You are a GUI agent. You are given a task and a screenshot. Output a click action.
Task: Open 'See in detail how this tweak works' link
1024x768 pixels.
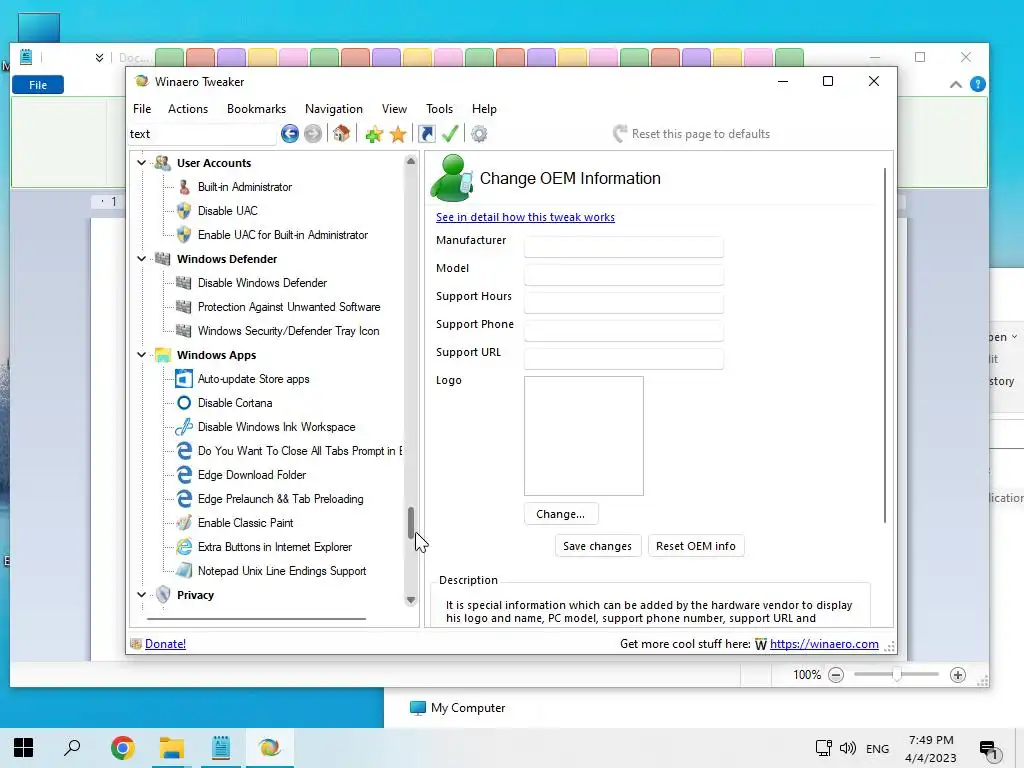click(x=525, y=217)
